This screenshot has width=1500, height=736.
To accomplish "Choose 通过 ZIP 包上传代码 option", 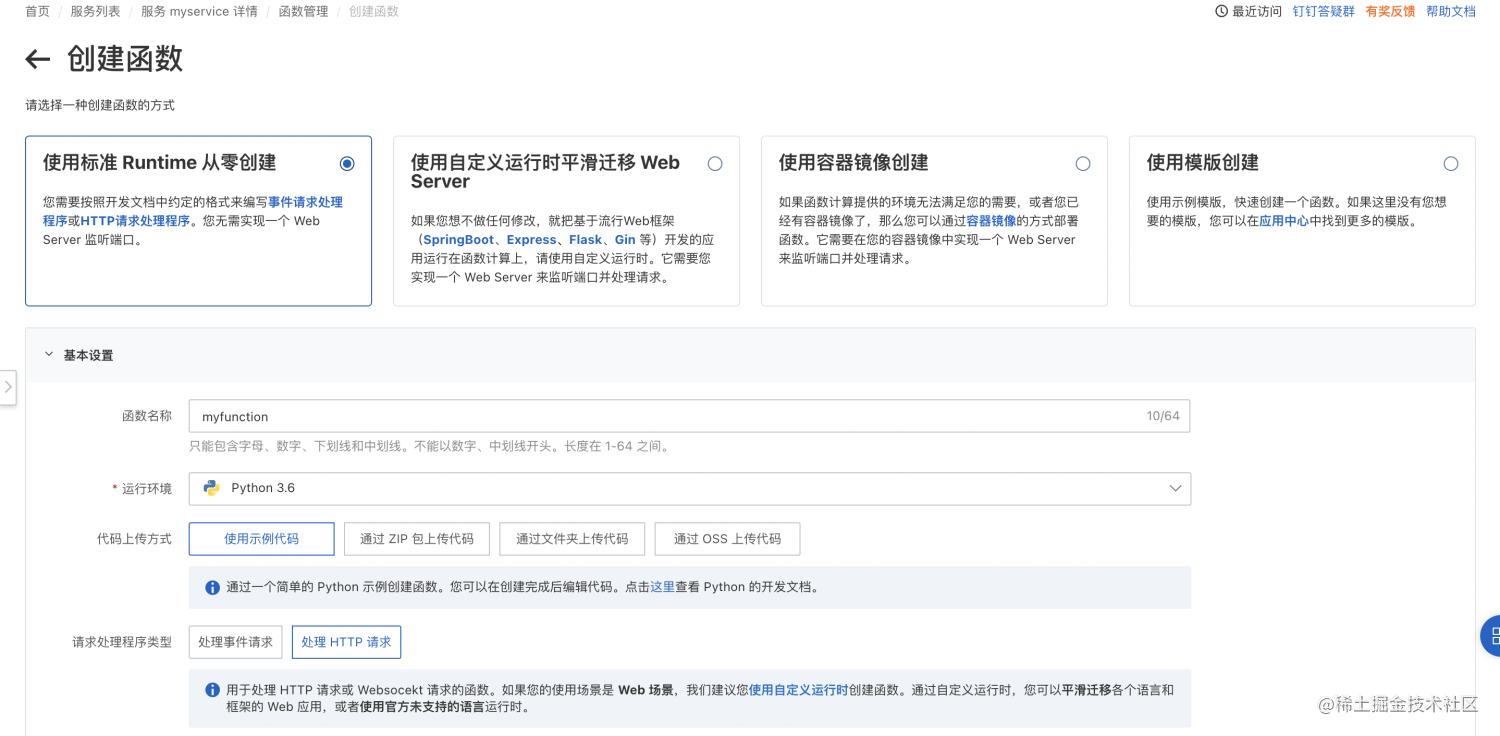I will pos(416,538).
